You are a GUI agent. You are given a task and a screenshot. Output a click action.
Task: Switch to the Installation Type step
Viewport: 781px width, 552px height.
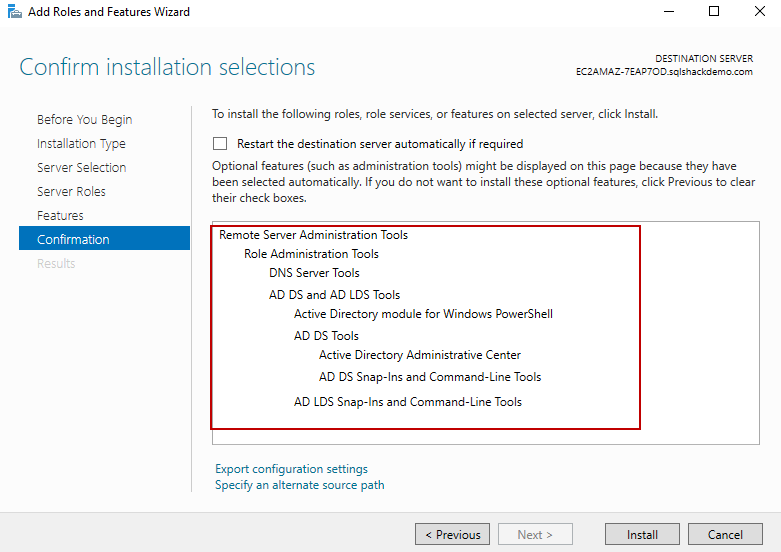click(81, 144)
